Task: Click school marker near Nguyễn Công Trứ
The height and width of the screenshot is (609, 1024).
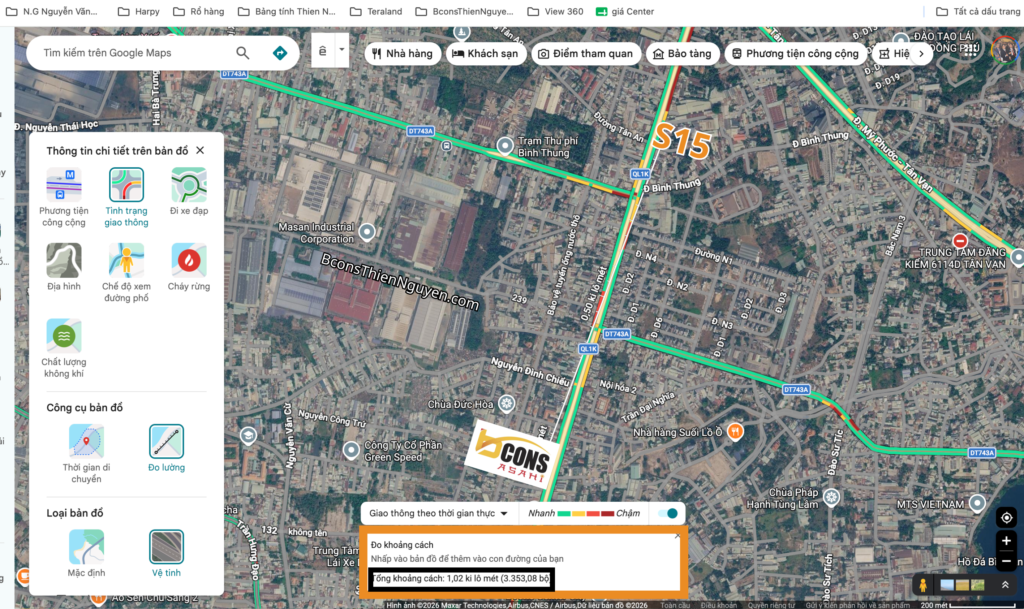Action: tap(248, 435)
